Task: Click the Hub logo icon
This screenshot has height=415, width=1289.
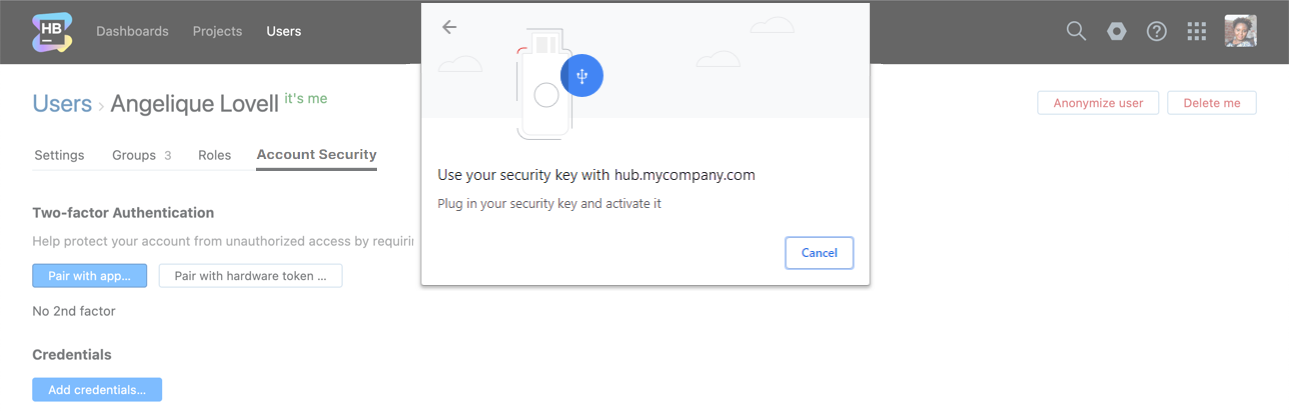Action: click(x=52, y=31)
